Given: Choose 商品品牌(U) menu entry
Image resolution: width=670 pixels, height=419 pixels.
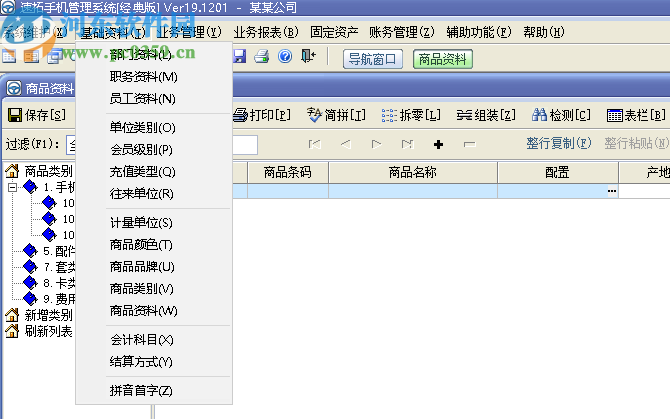Looking at the screenshot, I should (154, 267).
